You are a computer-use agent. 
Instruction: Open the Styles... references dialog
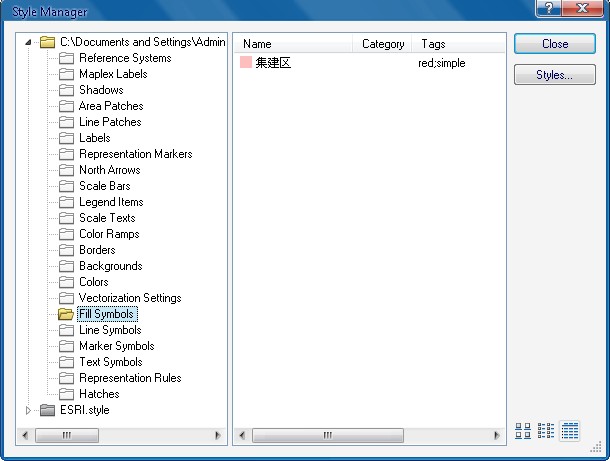tap(555, 75)
